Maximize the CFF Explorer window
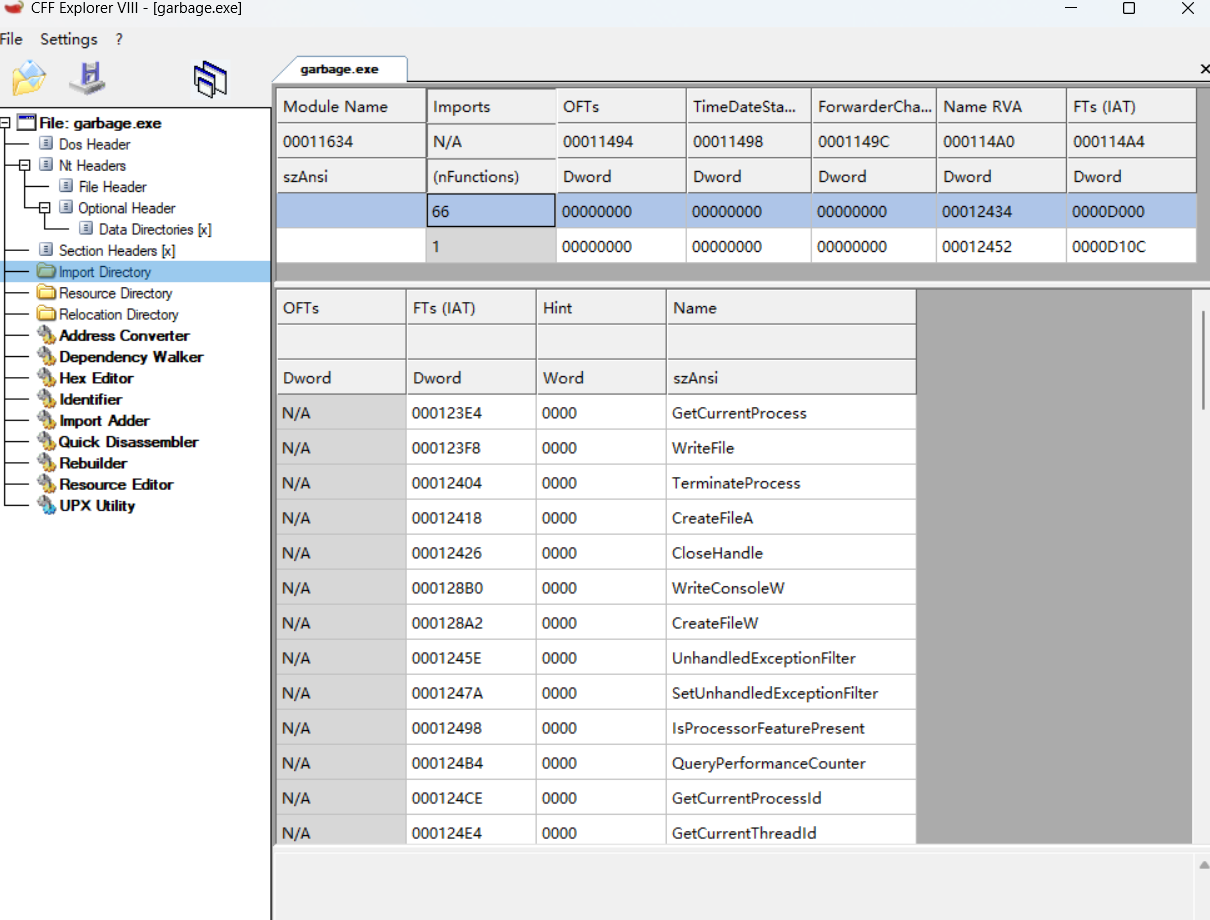 click(x=1129, y=9)
